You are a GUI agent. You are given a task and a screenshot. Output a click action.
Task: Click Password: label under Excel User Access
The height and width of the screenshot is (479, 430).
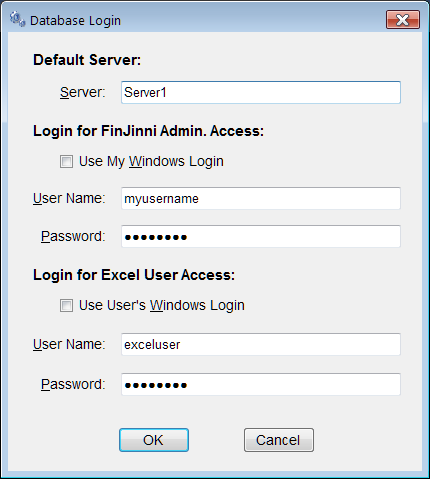pos(73,385)
